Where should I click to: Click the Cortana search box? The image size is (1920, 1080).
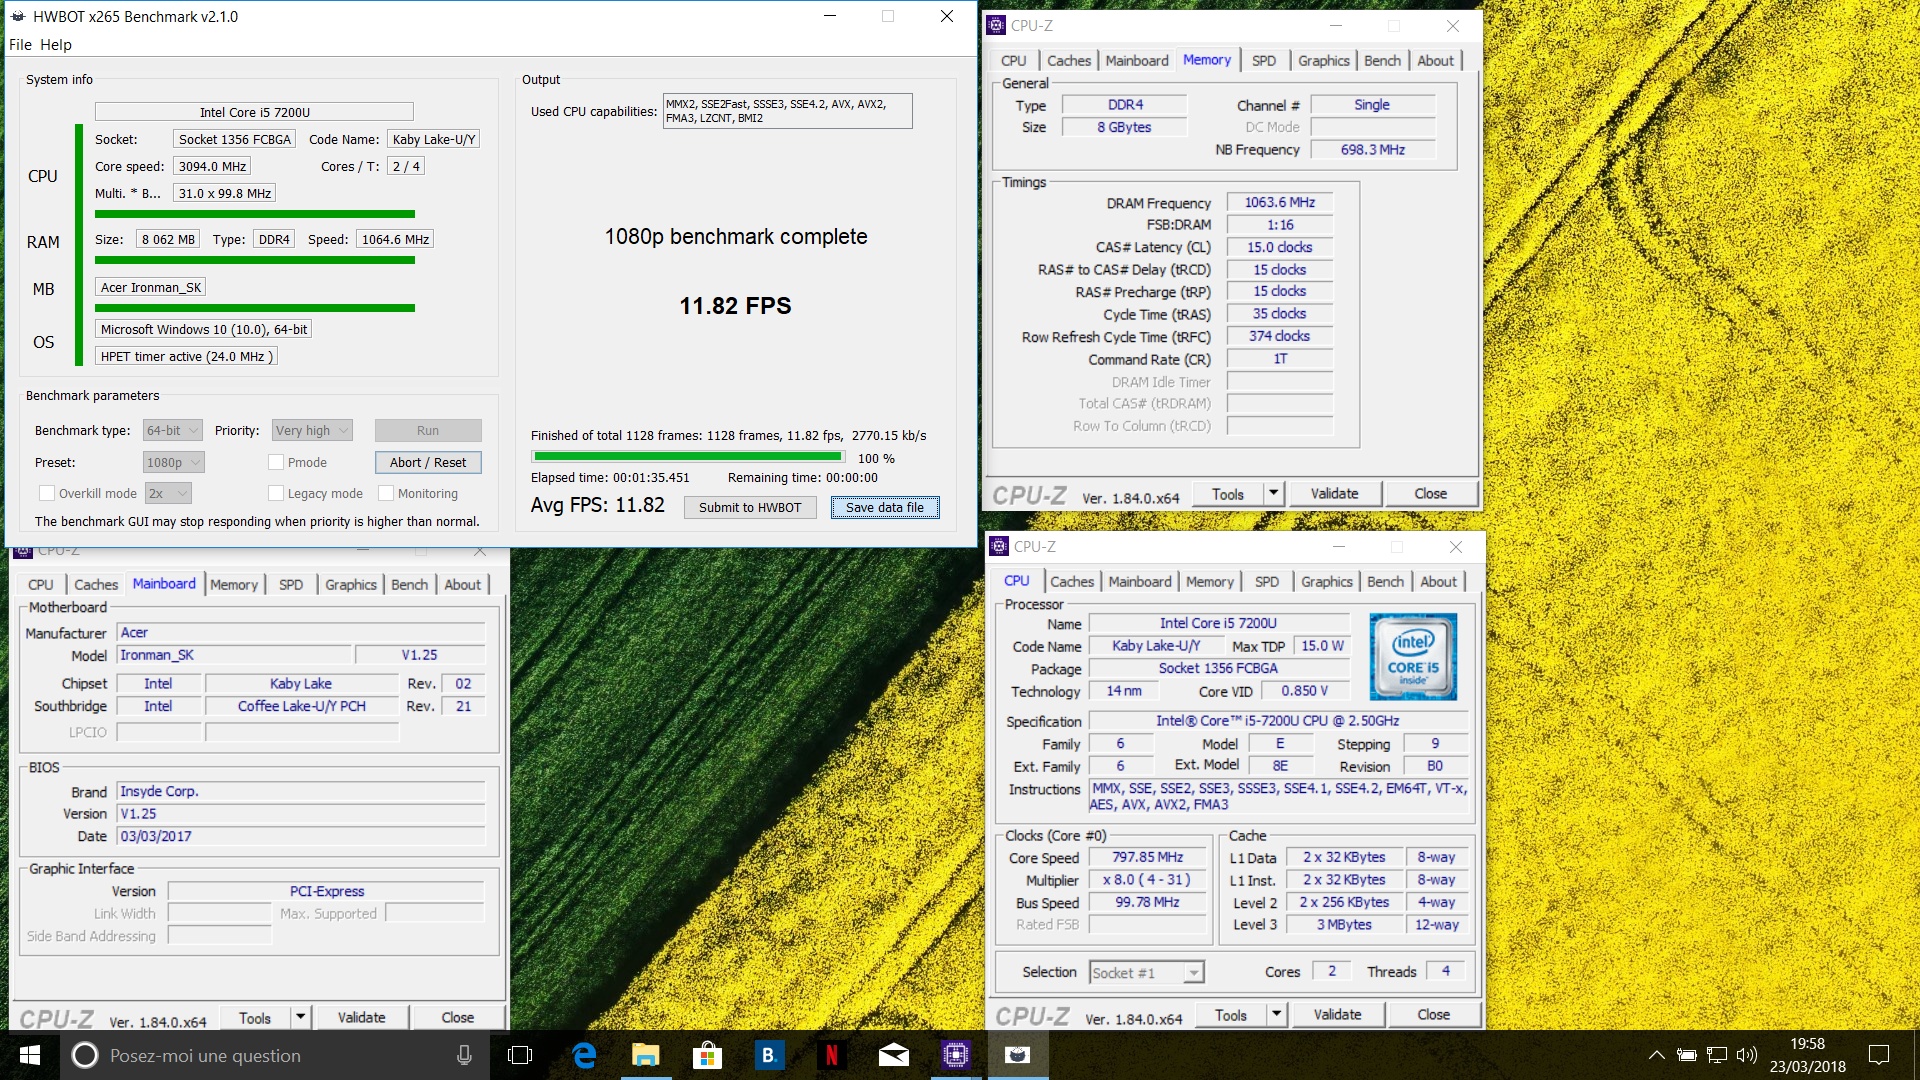coord(275,1055)
